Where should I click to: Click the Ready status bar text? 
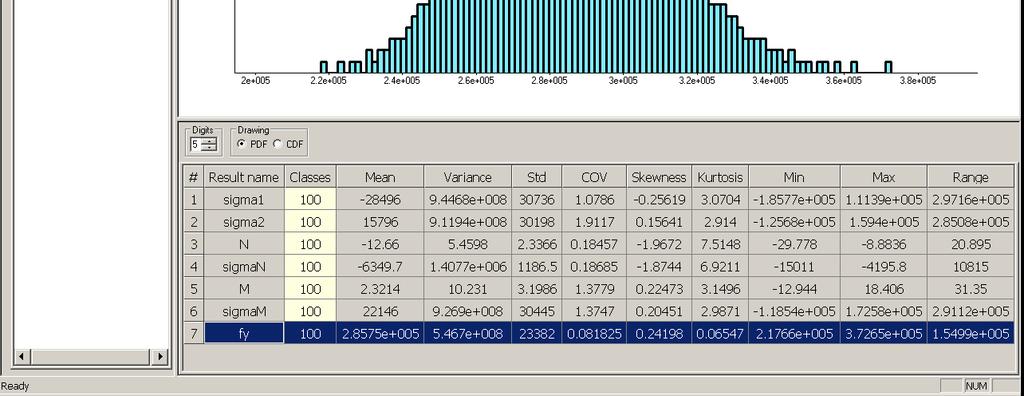[x=15, y=386]
